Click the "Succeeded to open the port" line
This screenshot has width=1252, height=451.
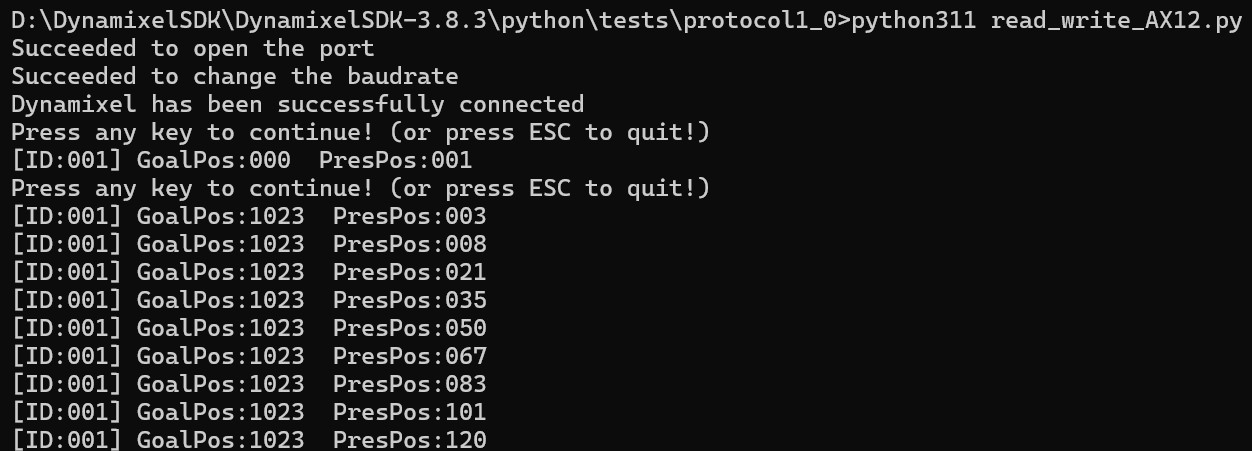193,48
